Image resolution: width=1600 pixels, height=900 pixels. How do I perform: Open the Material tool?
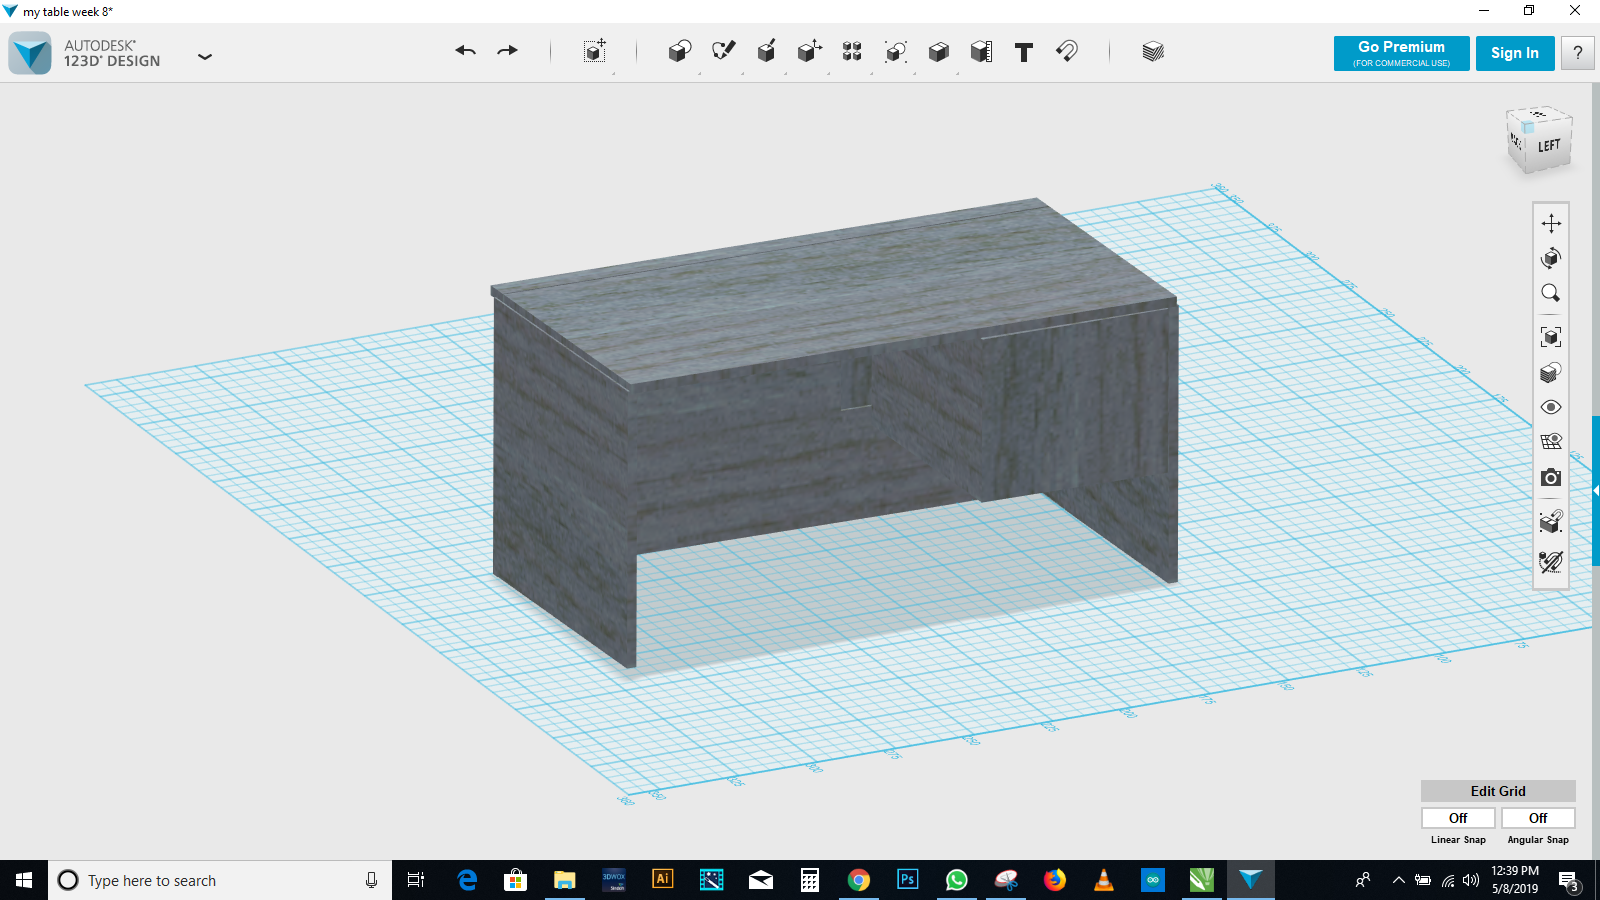click(1153, 51)
